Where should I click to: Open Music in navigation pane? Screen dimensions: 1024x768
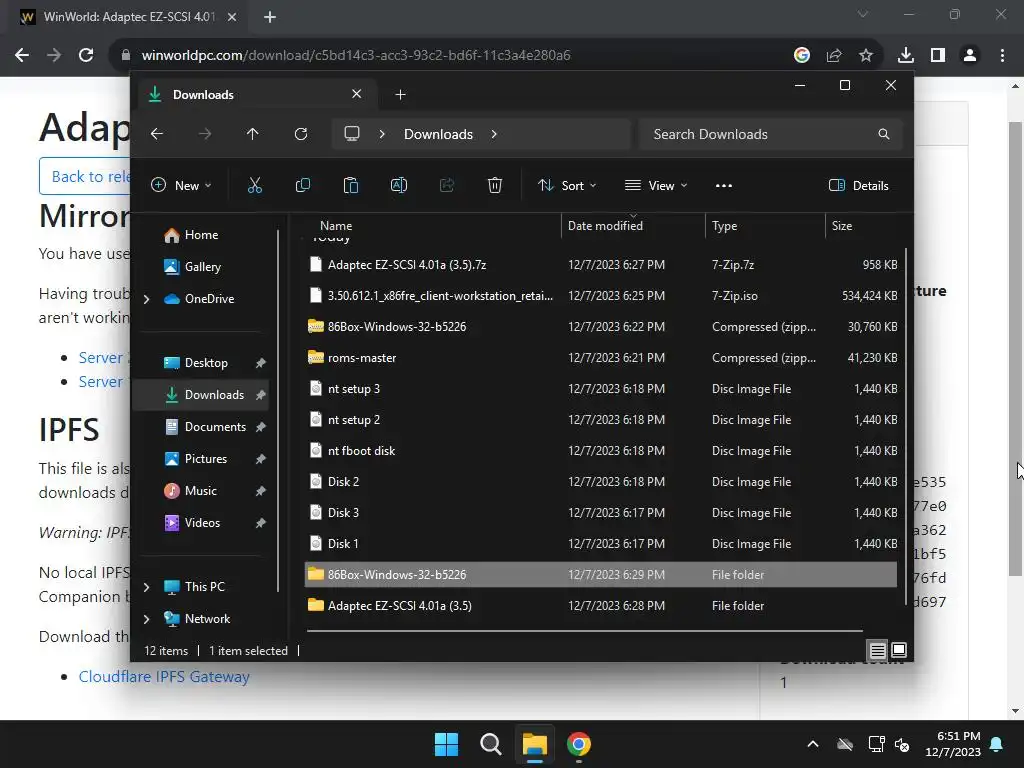(200, 491)
